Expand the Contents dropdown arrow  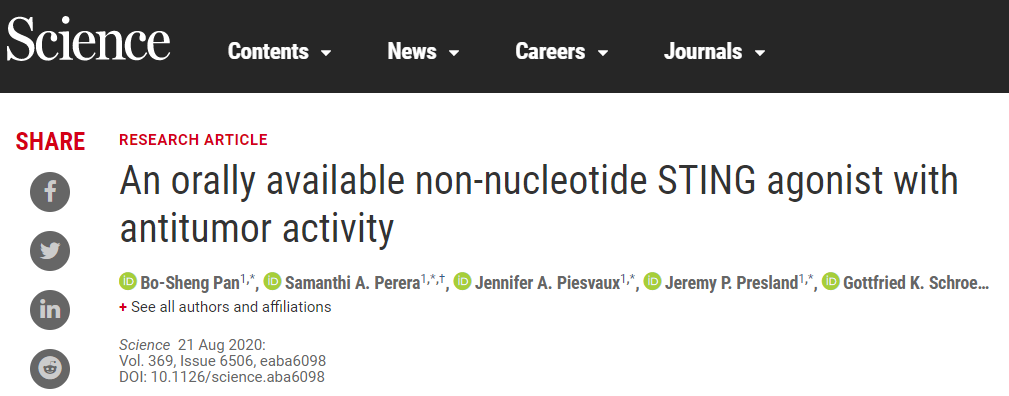coord(326,53)
